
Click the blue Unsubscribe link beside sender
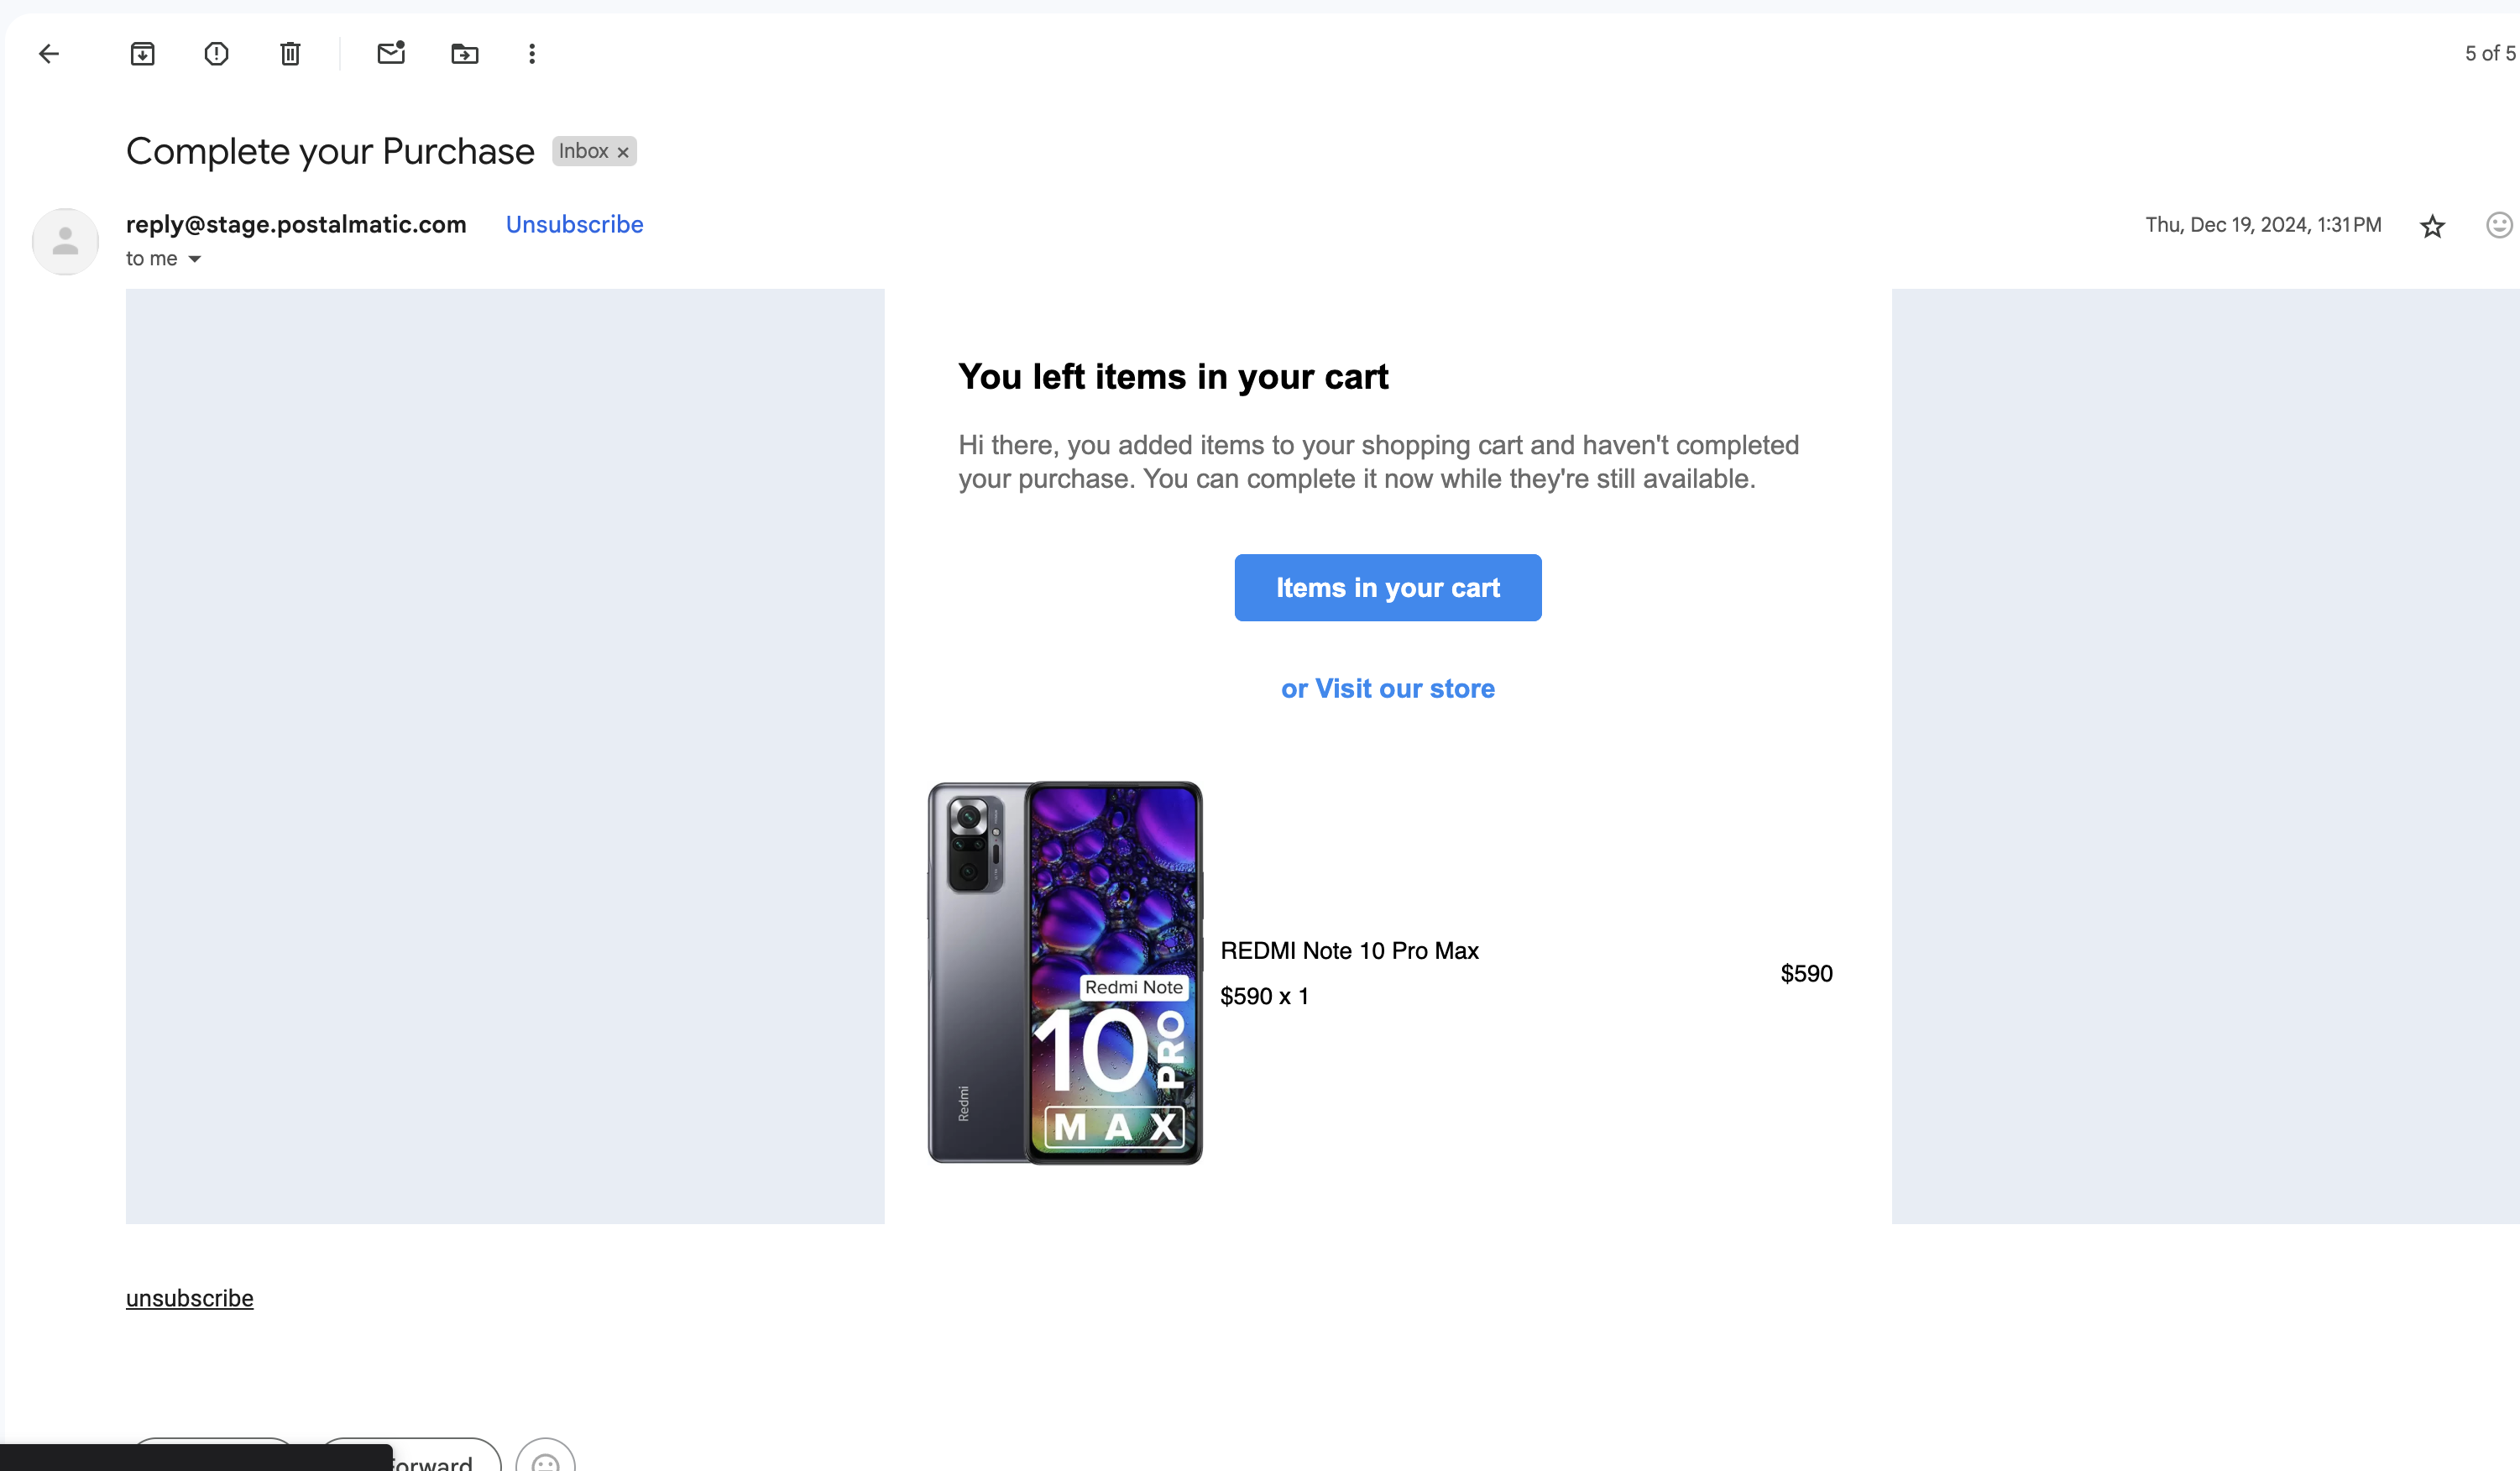[x=574, y=224]
